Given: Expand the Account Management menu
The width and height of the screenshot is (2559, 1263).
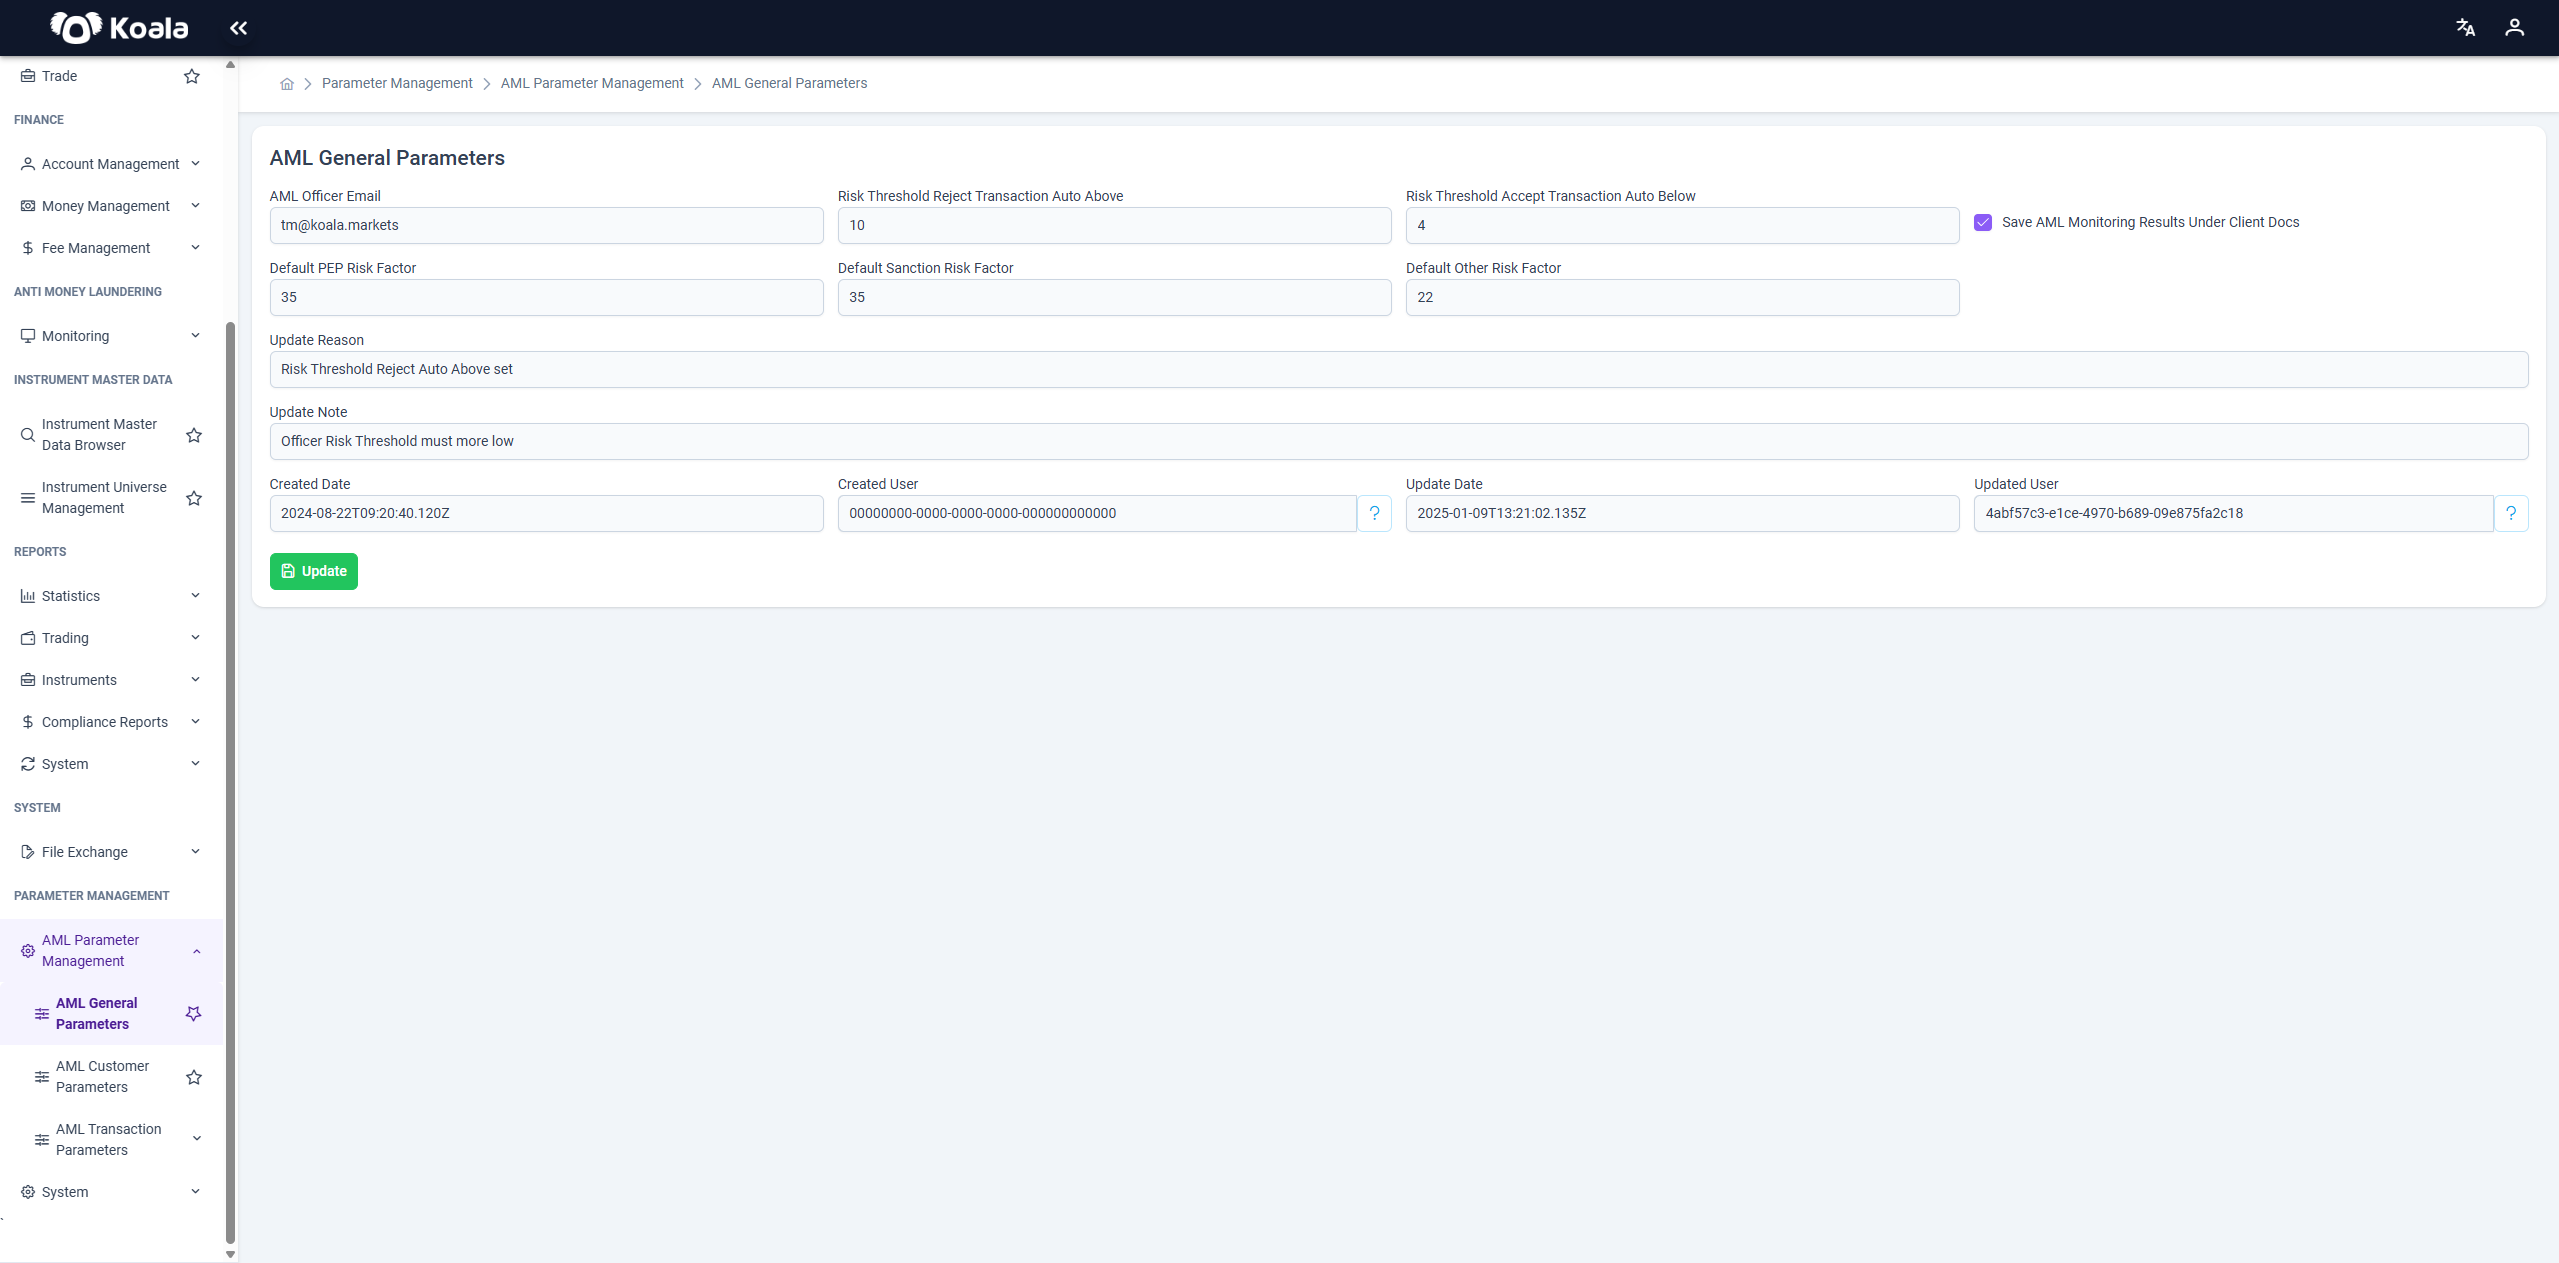Looking at the screenshot, I should pos(111,164).
